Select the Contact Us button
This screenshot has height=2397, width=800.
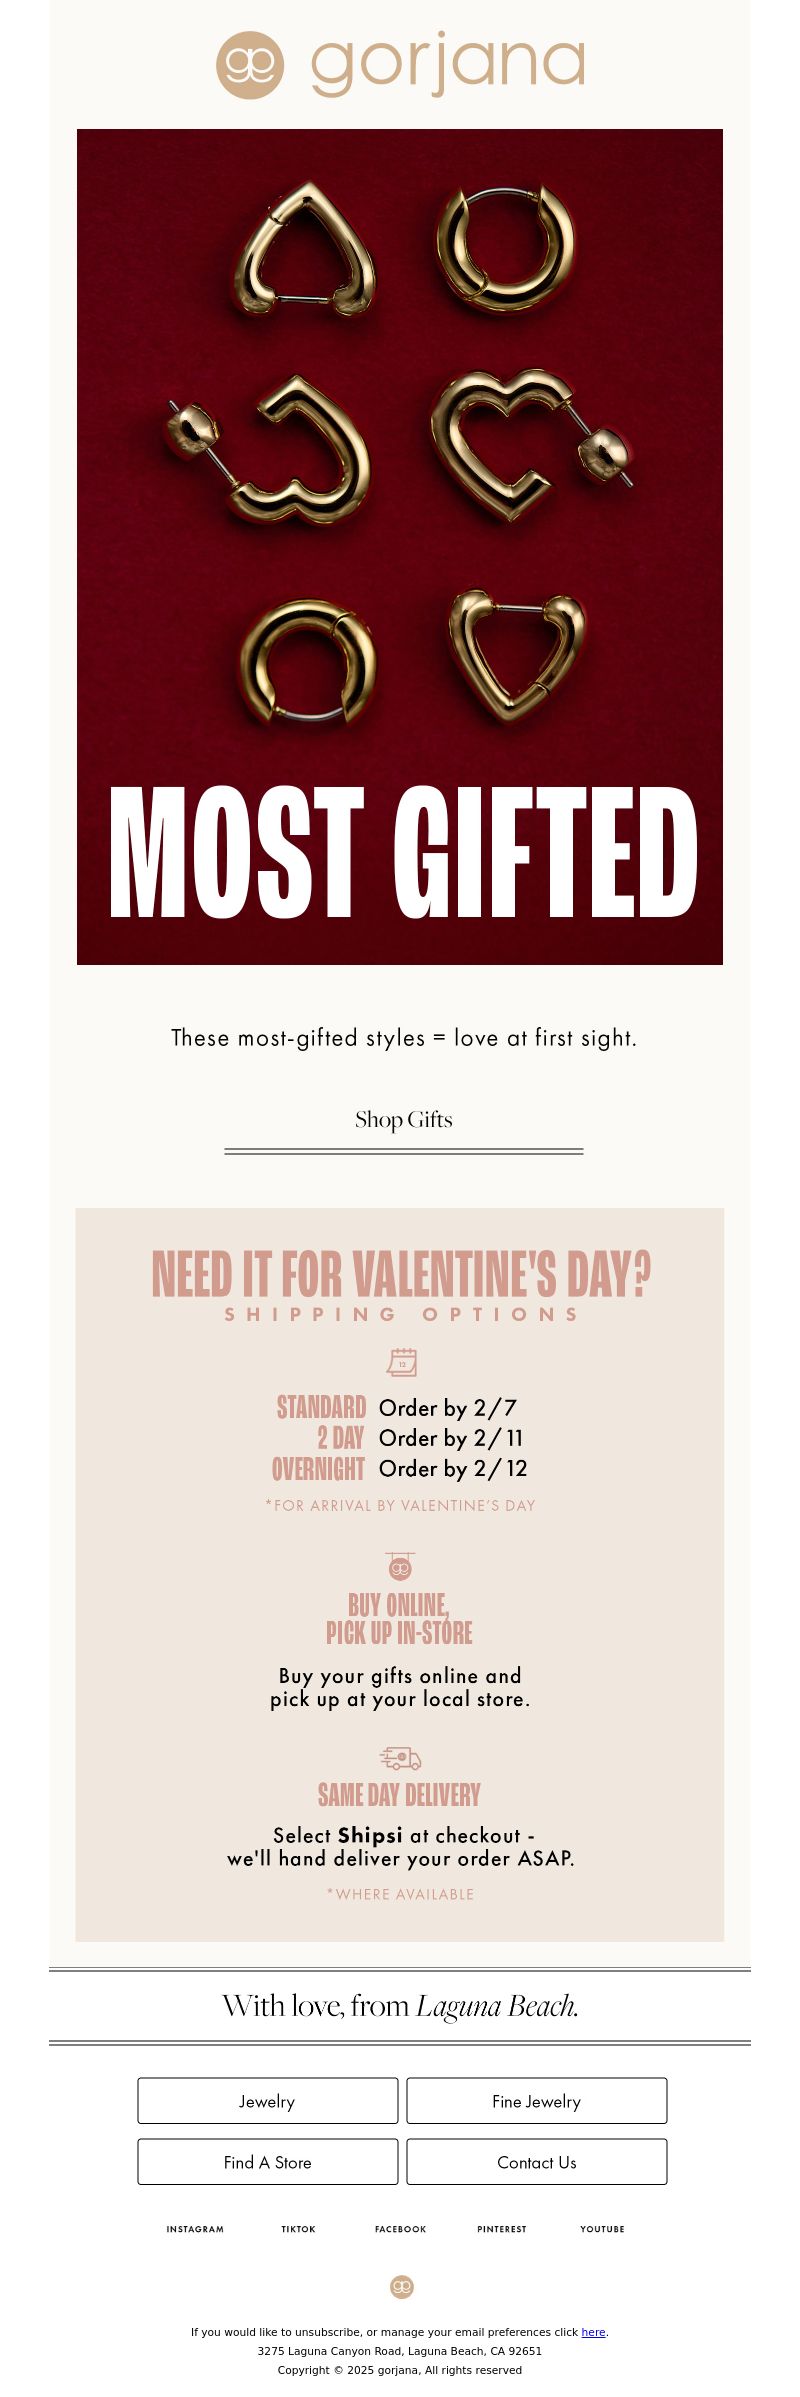pyautogui.click(x=537, y=2161)
